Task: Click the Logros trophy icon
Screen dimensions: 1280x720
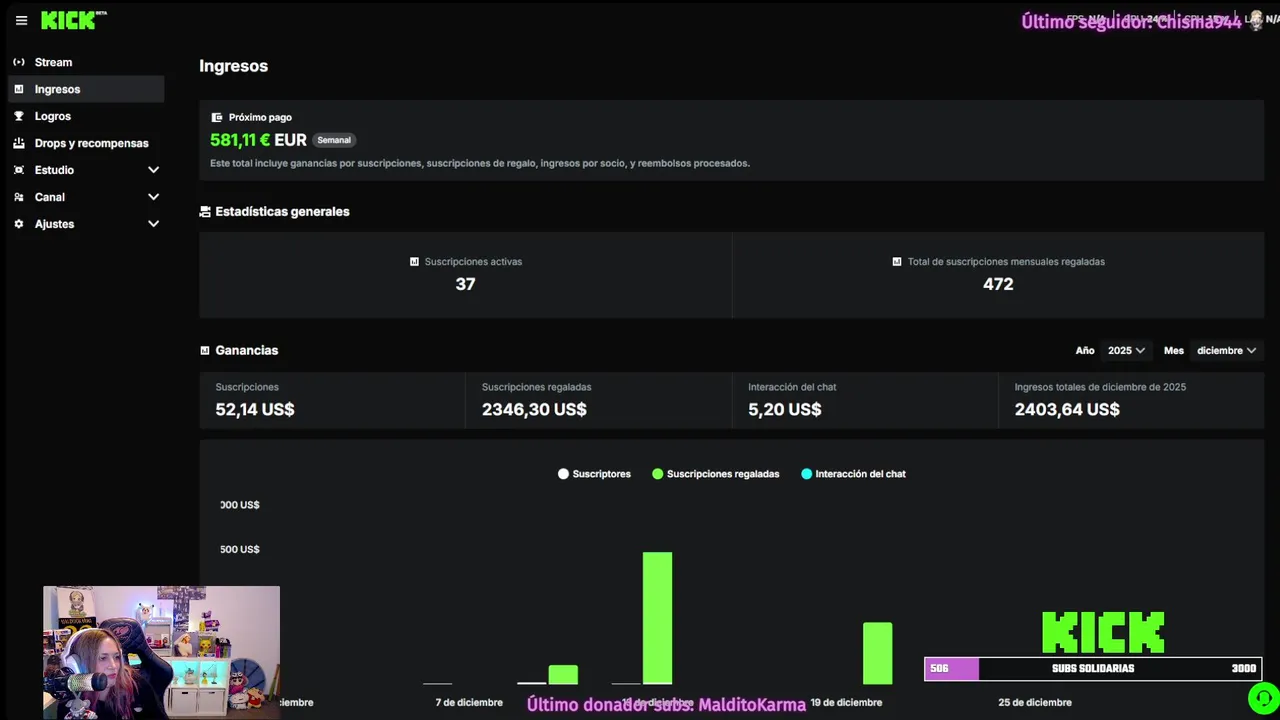Action: pos(19,116)
